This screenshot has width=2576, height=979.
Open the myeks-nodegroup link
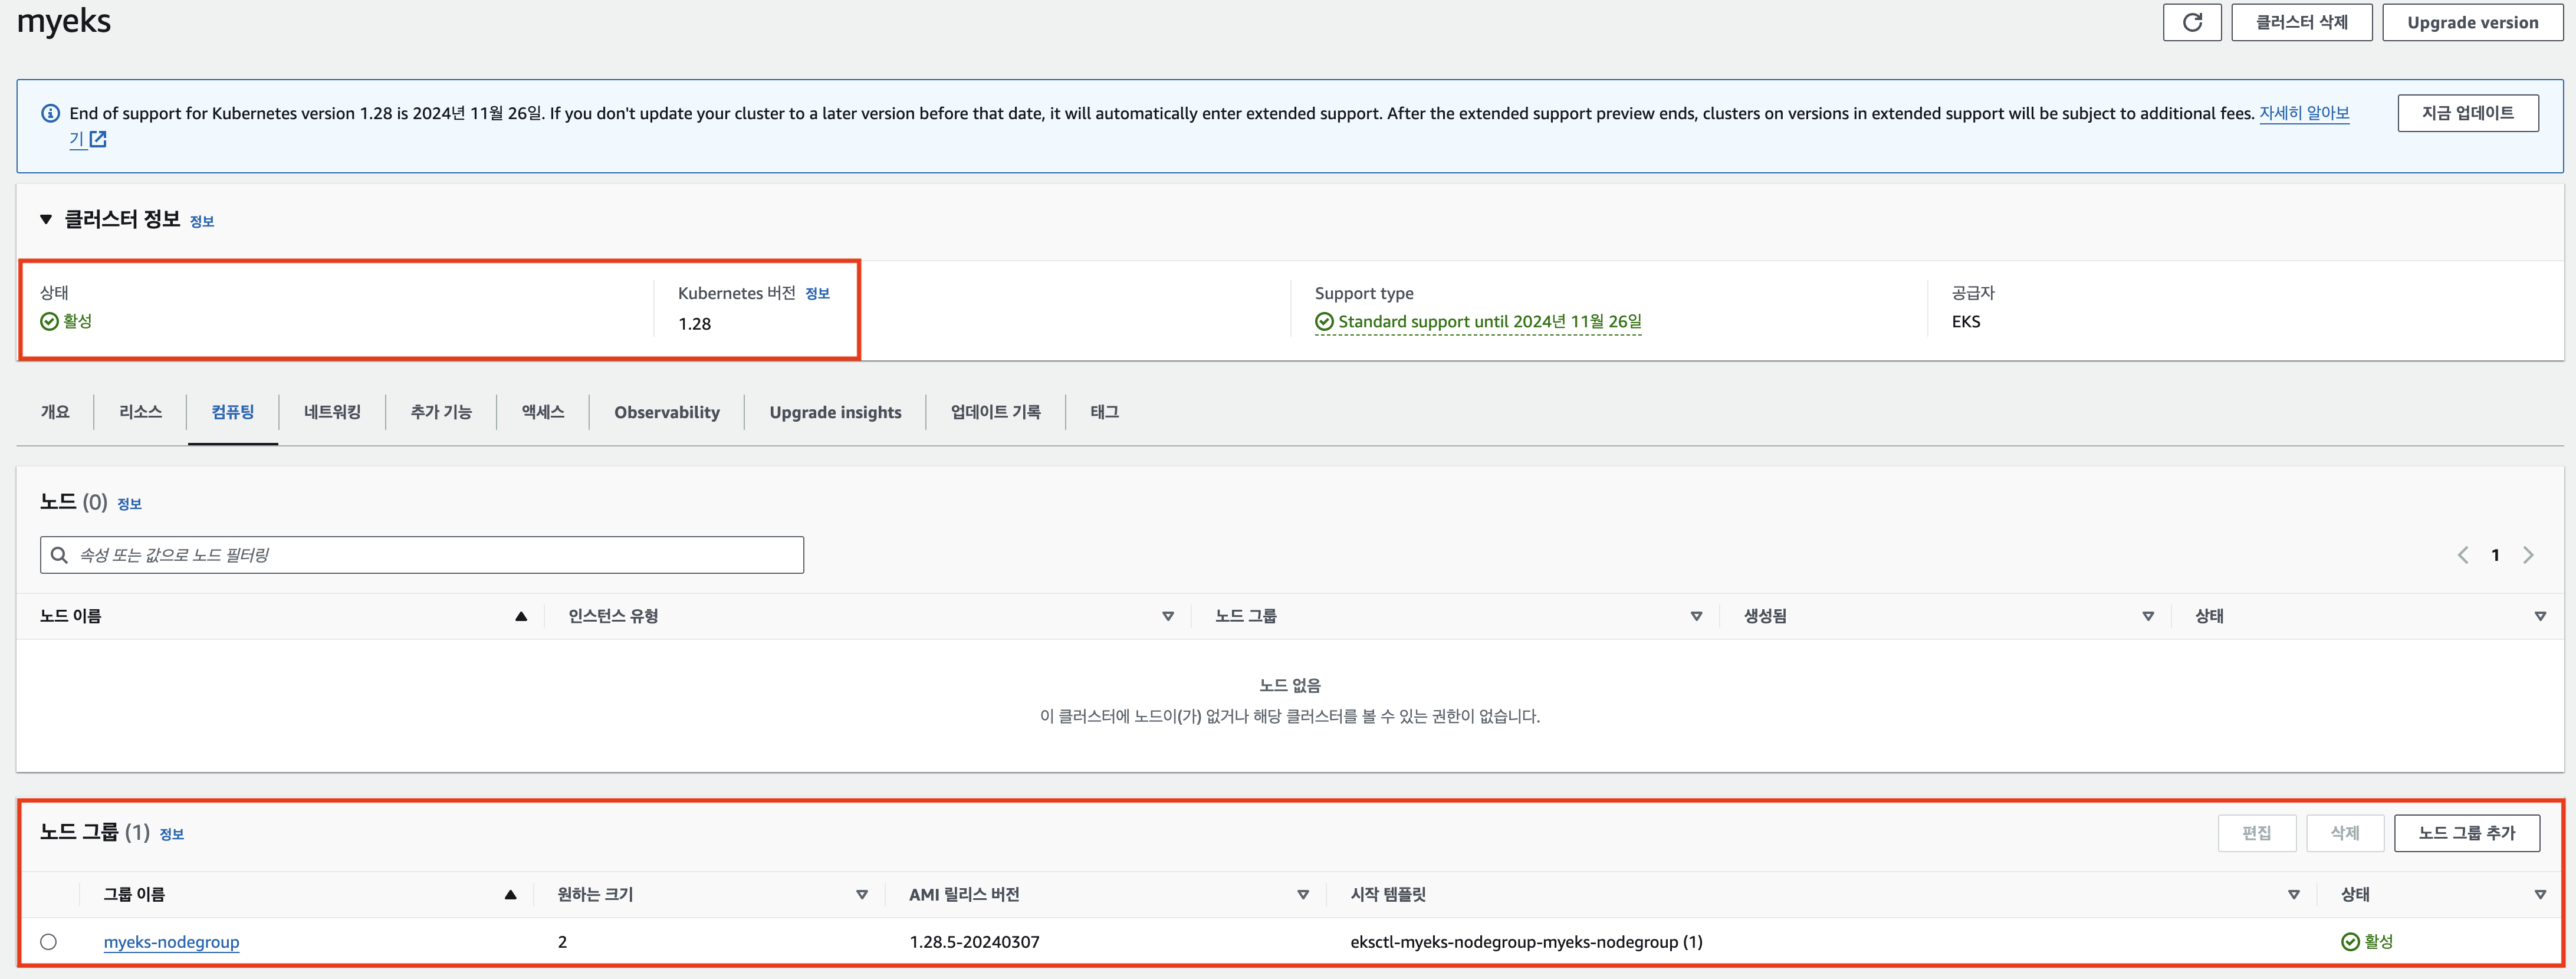click(171, 941)
